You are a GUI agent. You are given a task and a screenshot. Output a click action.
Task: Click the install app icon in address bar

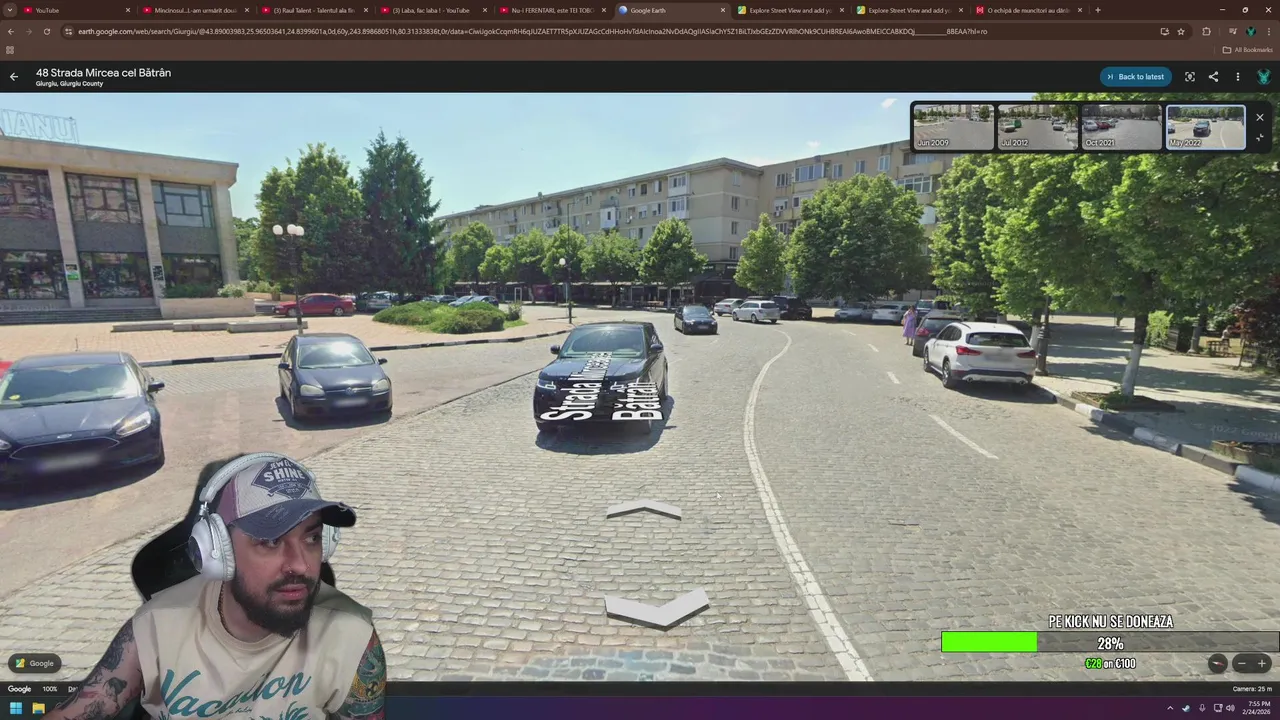pyautogui.click(x=1164, y=31)
